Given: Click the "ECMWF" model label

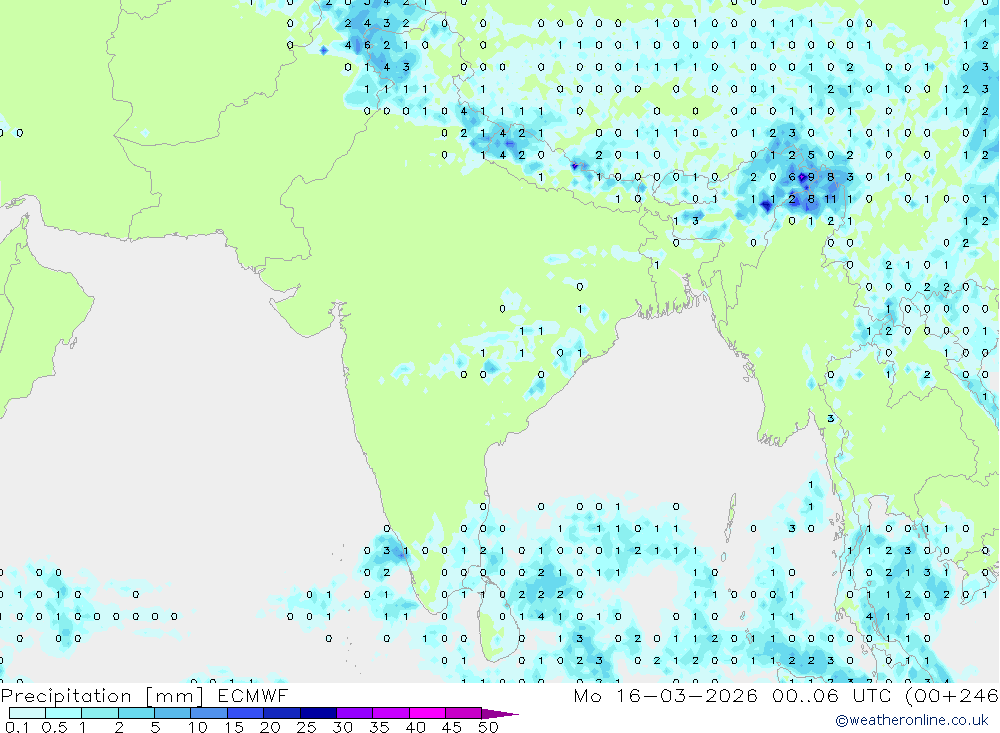Looking at the screenshot, I should coord(253,695).
